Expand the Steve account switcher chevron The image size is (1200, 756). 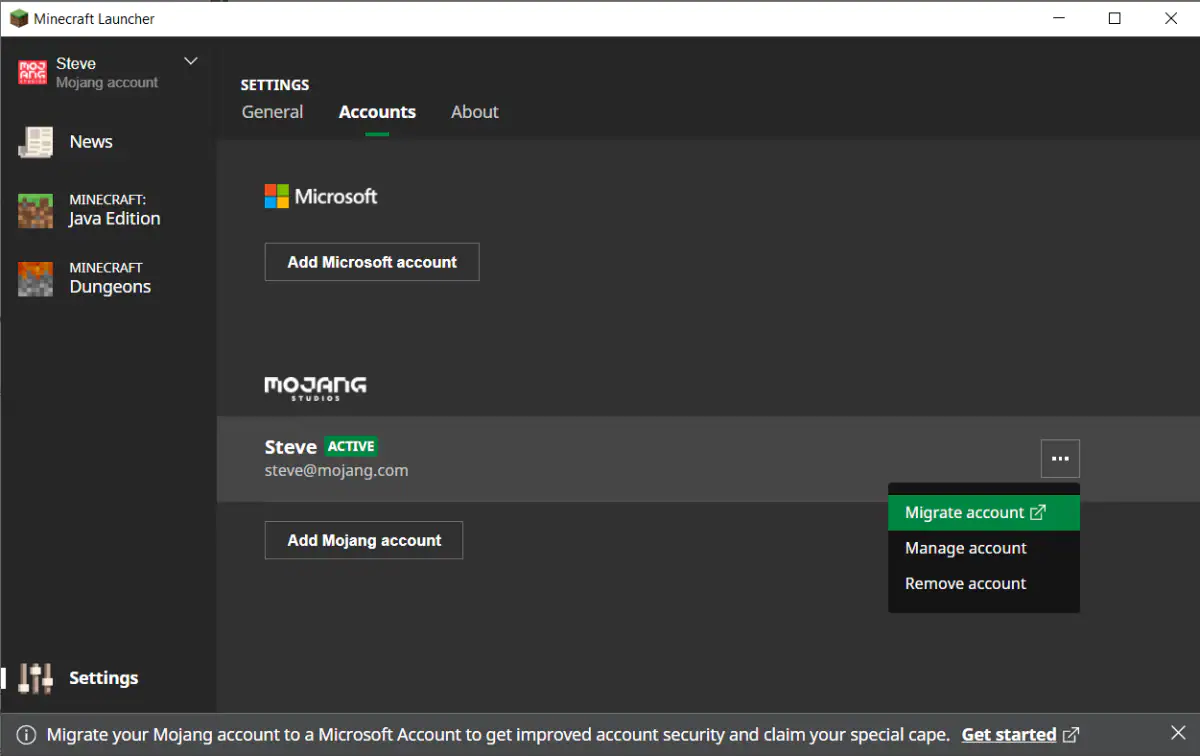tap(191, 62)
